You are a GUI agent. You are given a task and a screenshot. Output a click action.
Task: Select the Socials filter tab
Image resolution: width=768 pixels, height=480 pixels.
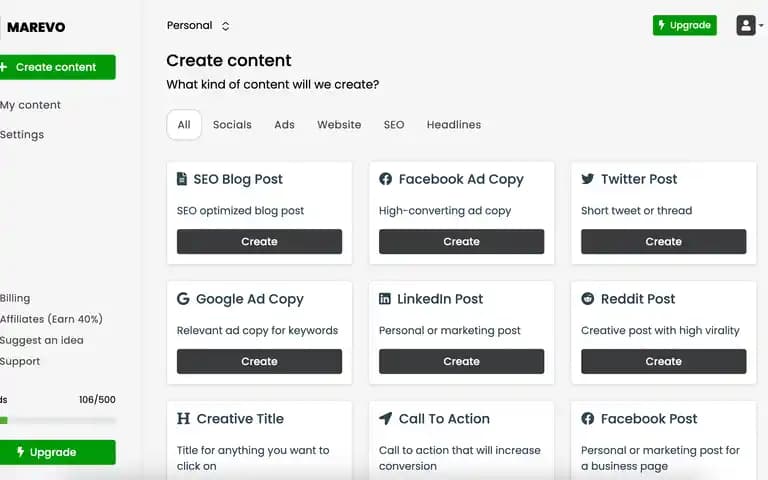[232, 125]
